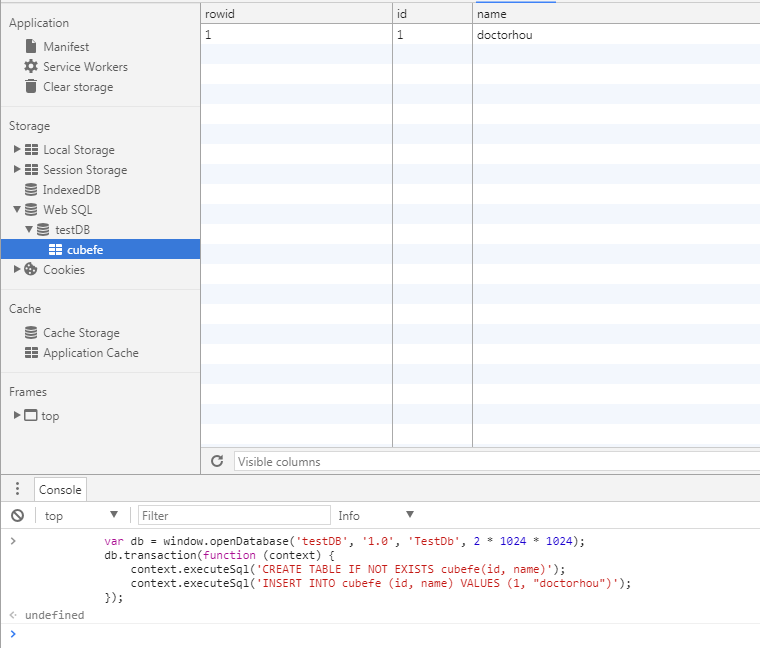Select the rowid cell with value 1
The image size is (760, 648).
tap(296, 34)
